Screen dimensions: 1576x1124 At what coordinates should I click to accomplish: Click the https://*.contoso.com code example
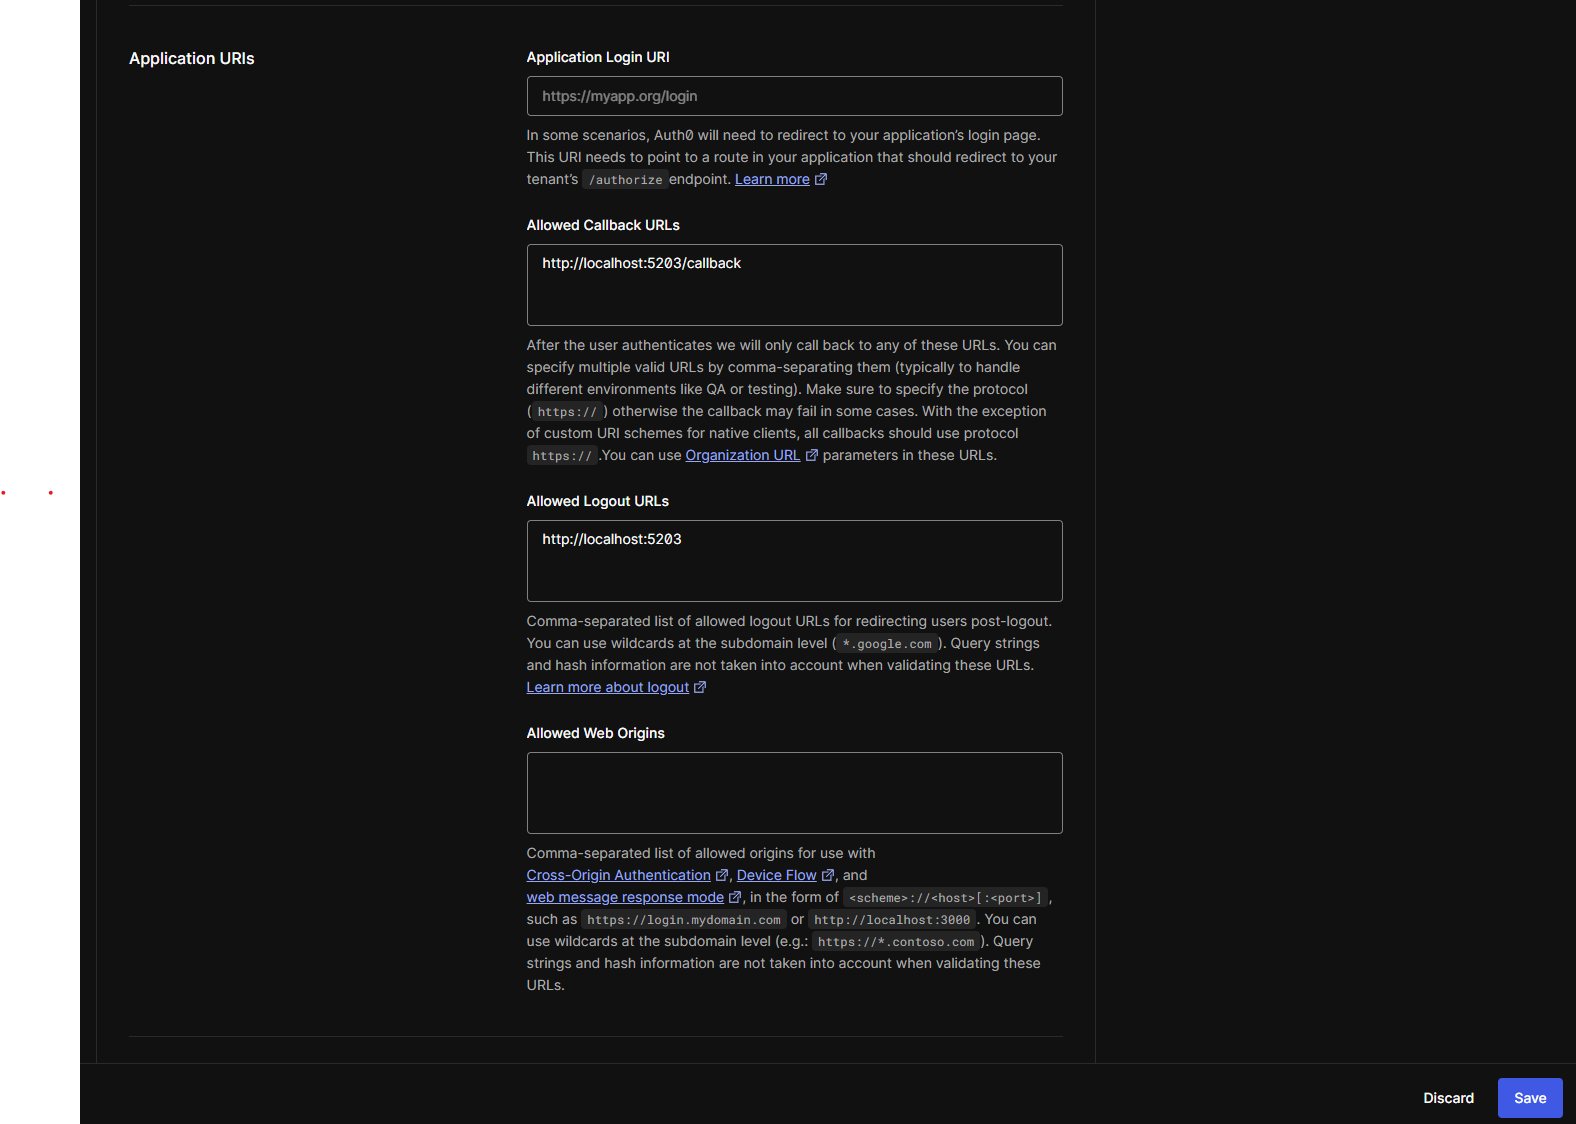click(896, 942)
